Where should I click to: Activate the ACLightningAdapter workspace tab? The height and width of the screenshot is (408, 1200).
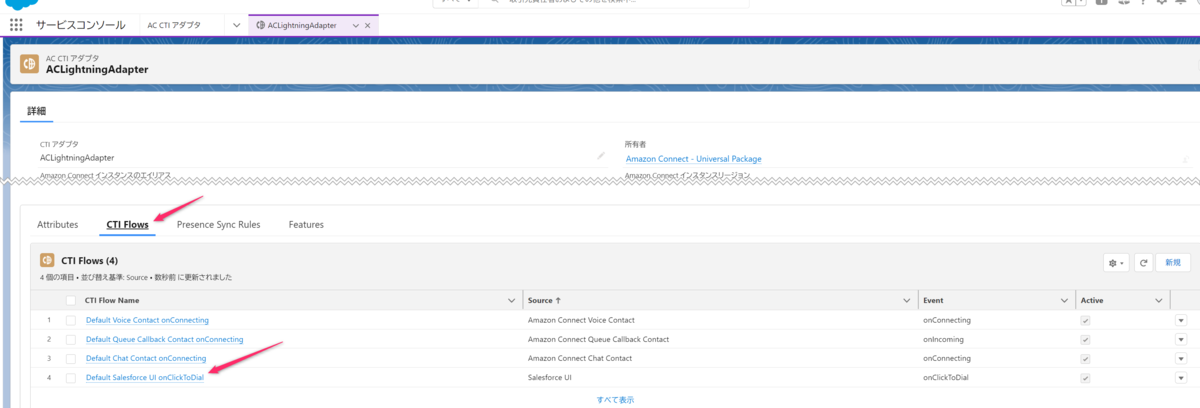pyautogui.click(x=301, y=24)
